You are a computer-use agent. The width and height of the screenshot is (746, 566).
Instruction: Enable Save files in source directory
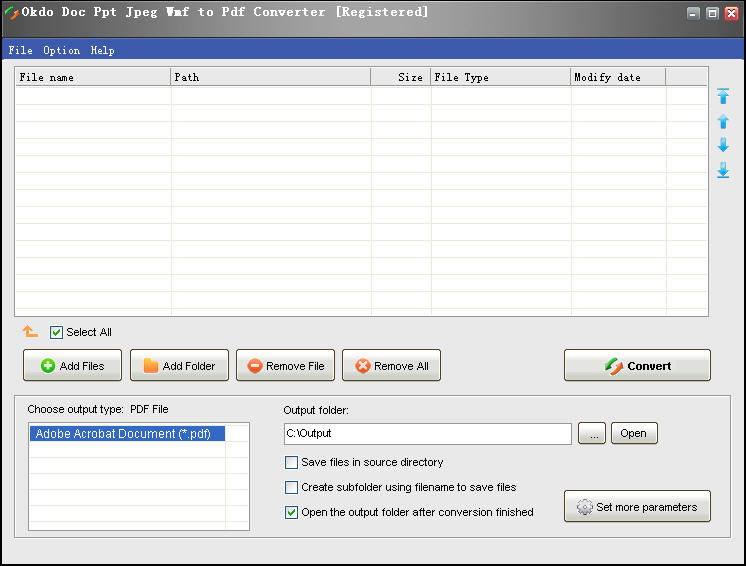click(291, 462)
